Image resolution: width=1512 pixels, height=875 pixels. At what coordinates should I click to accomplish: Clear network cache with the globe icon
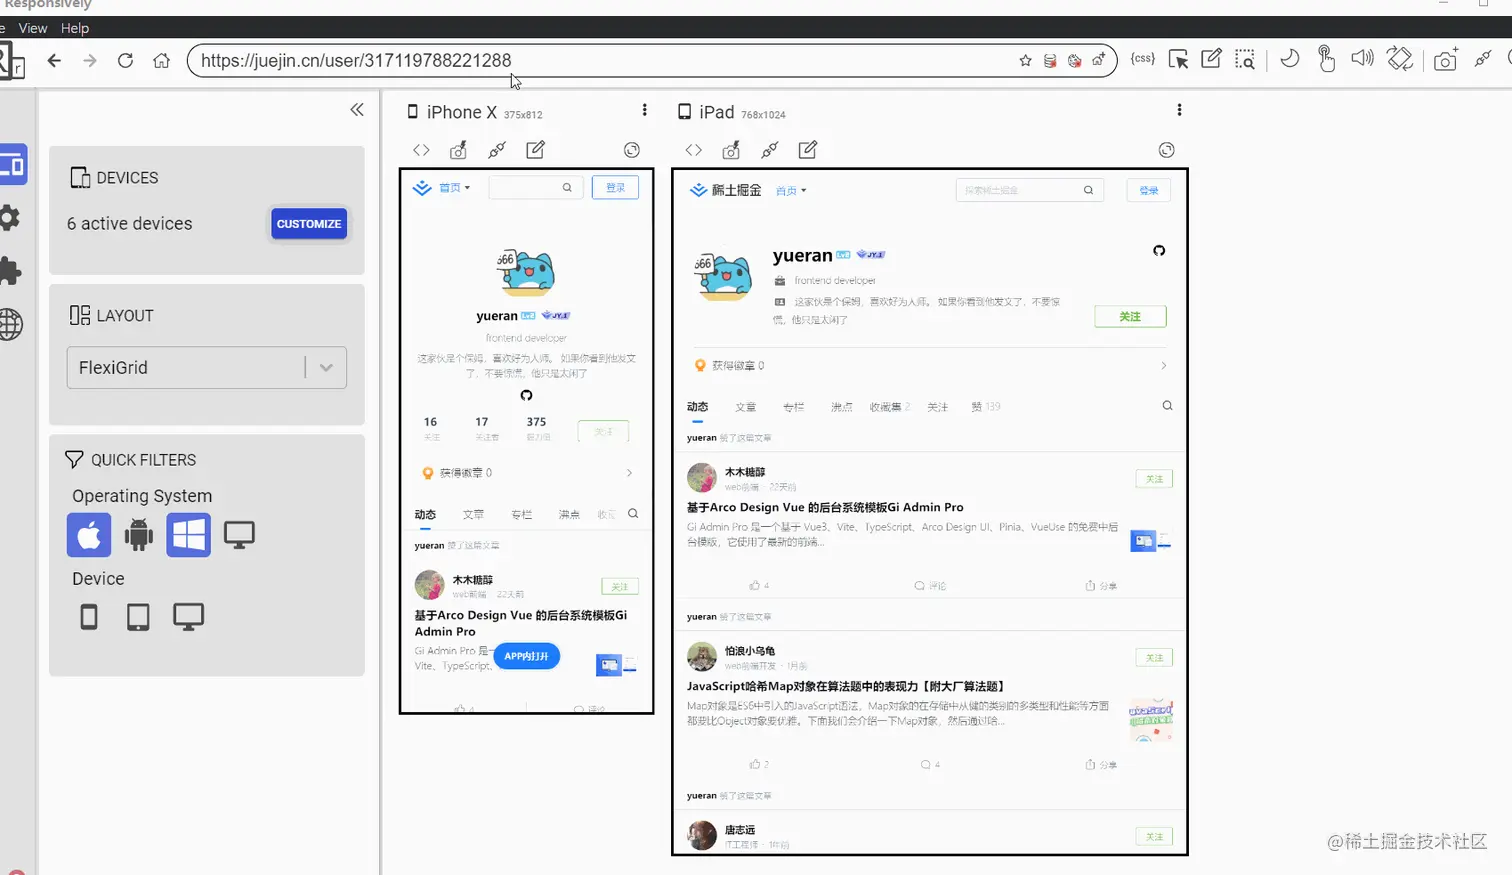[1074, 61]
